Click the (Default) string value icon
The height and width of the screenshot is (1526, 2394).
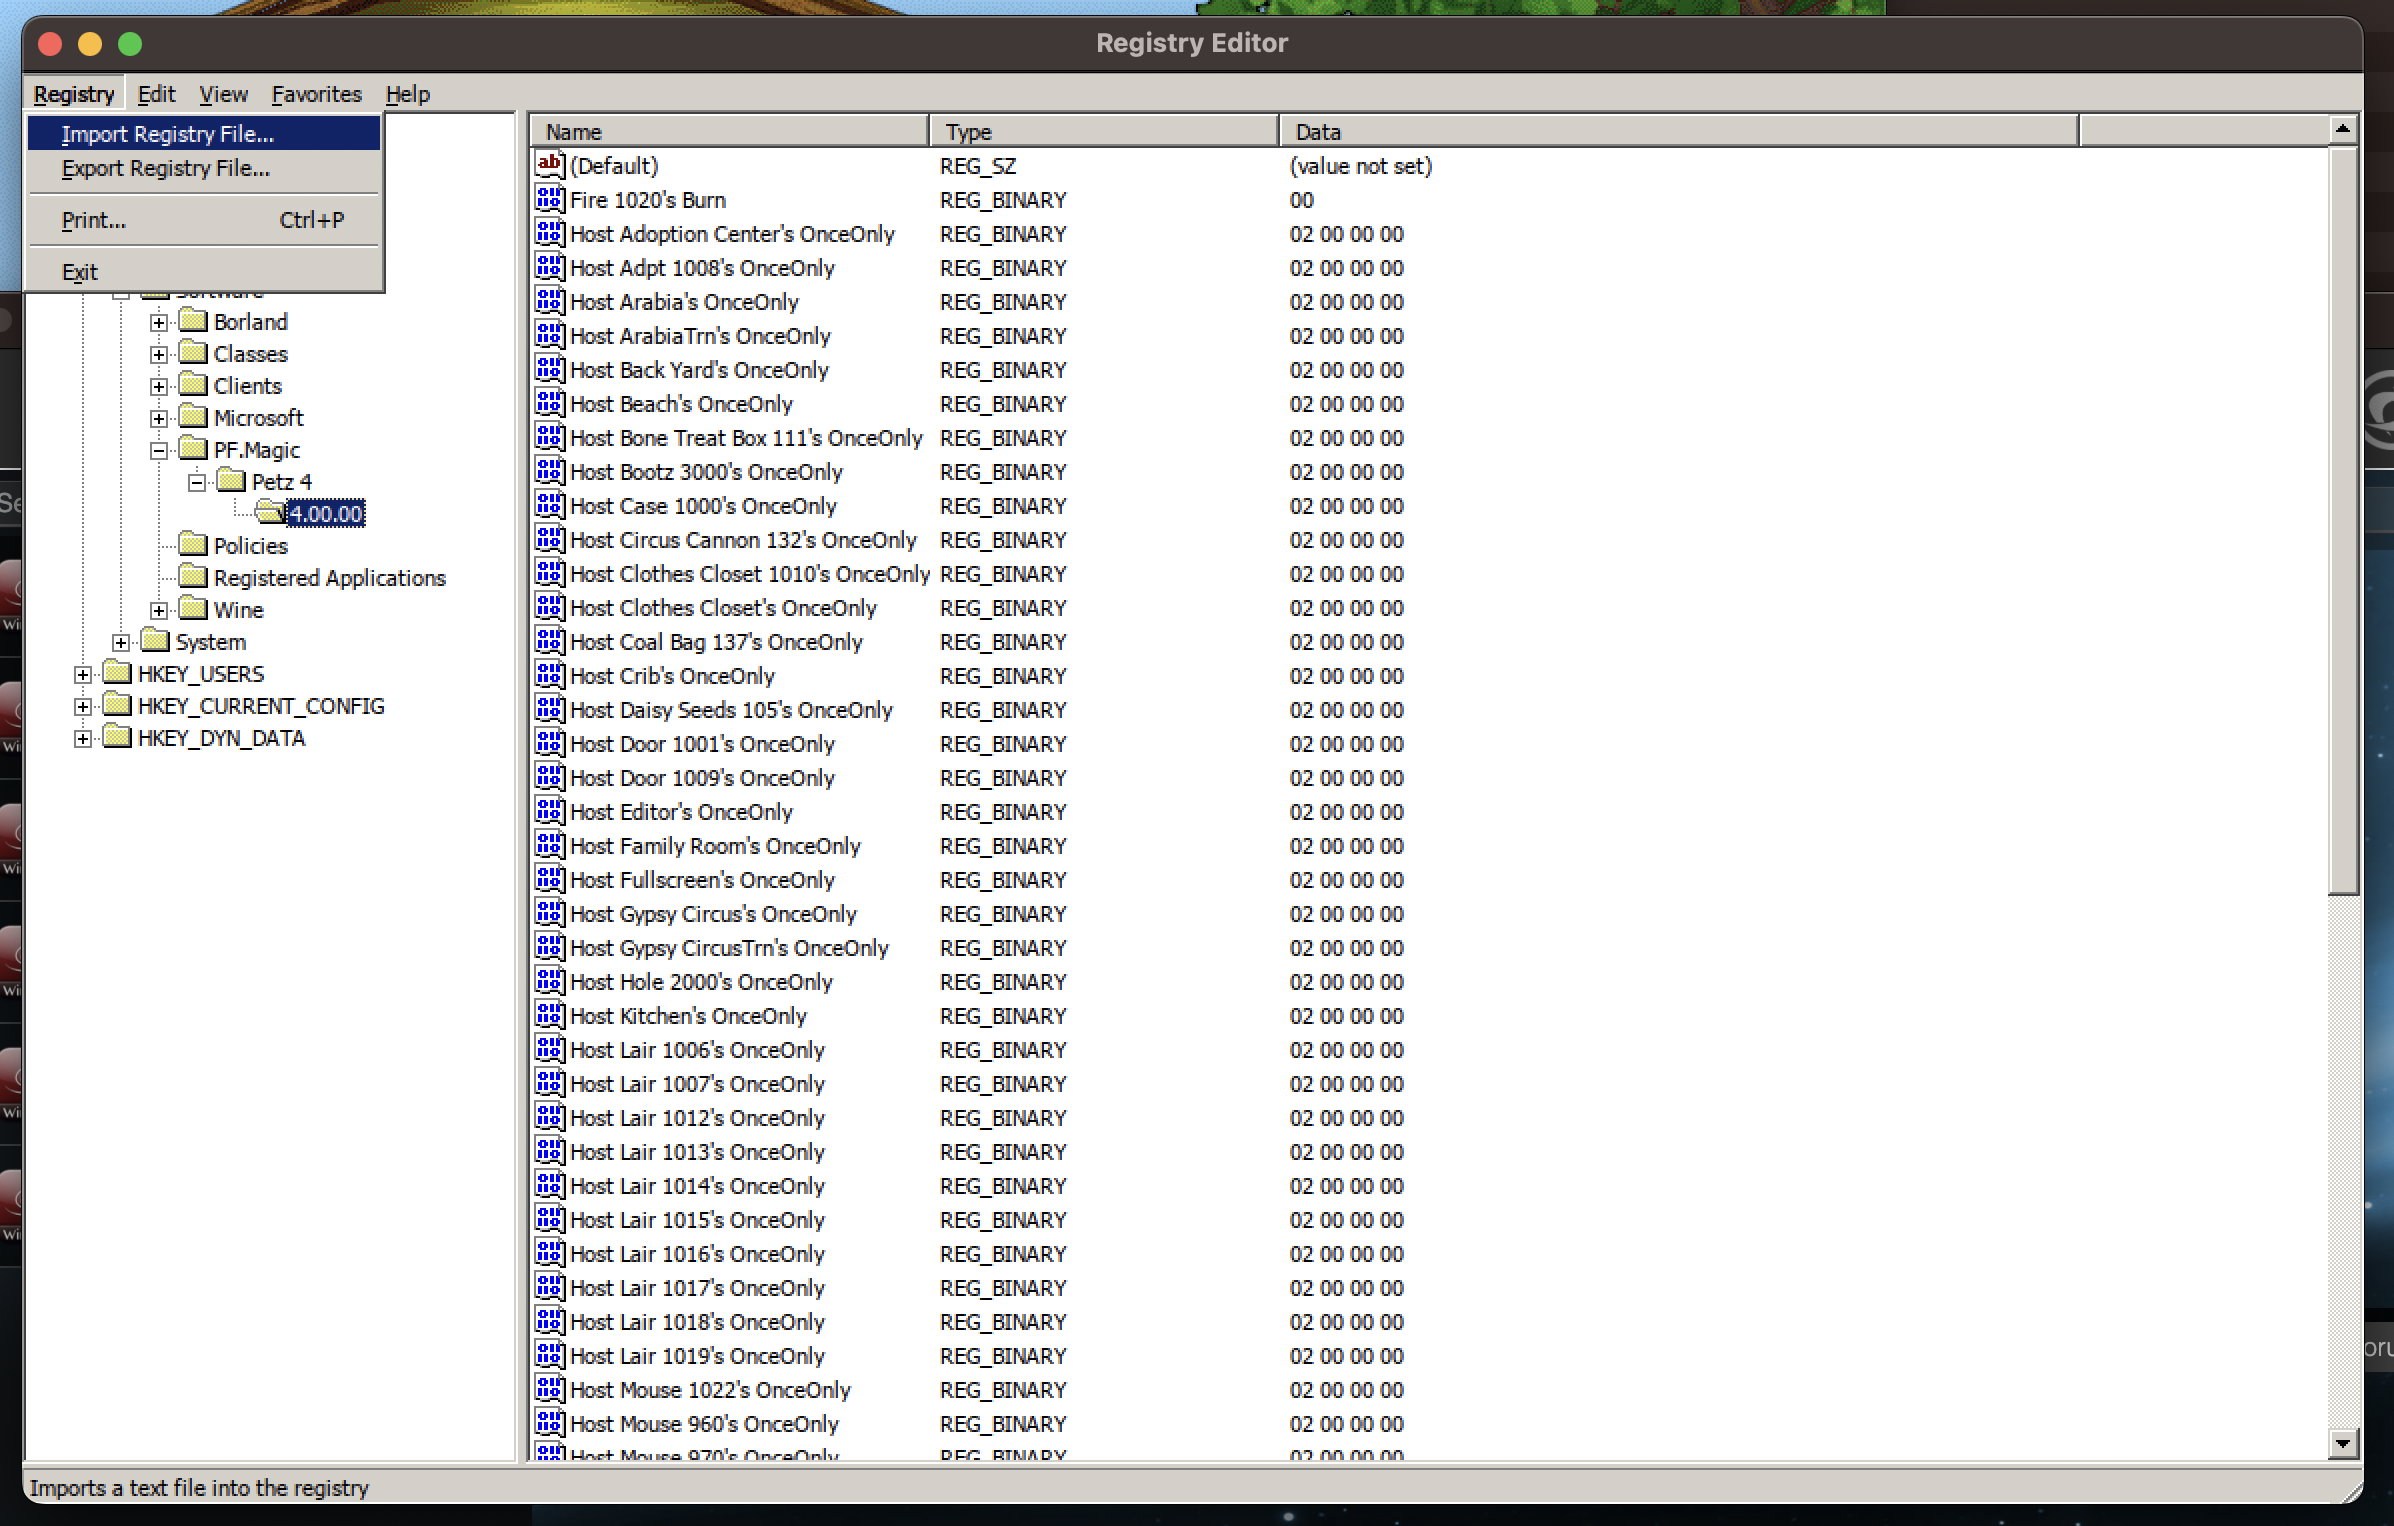pos(549,165)
